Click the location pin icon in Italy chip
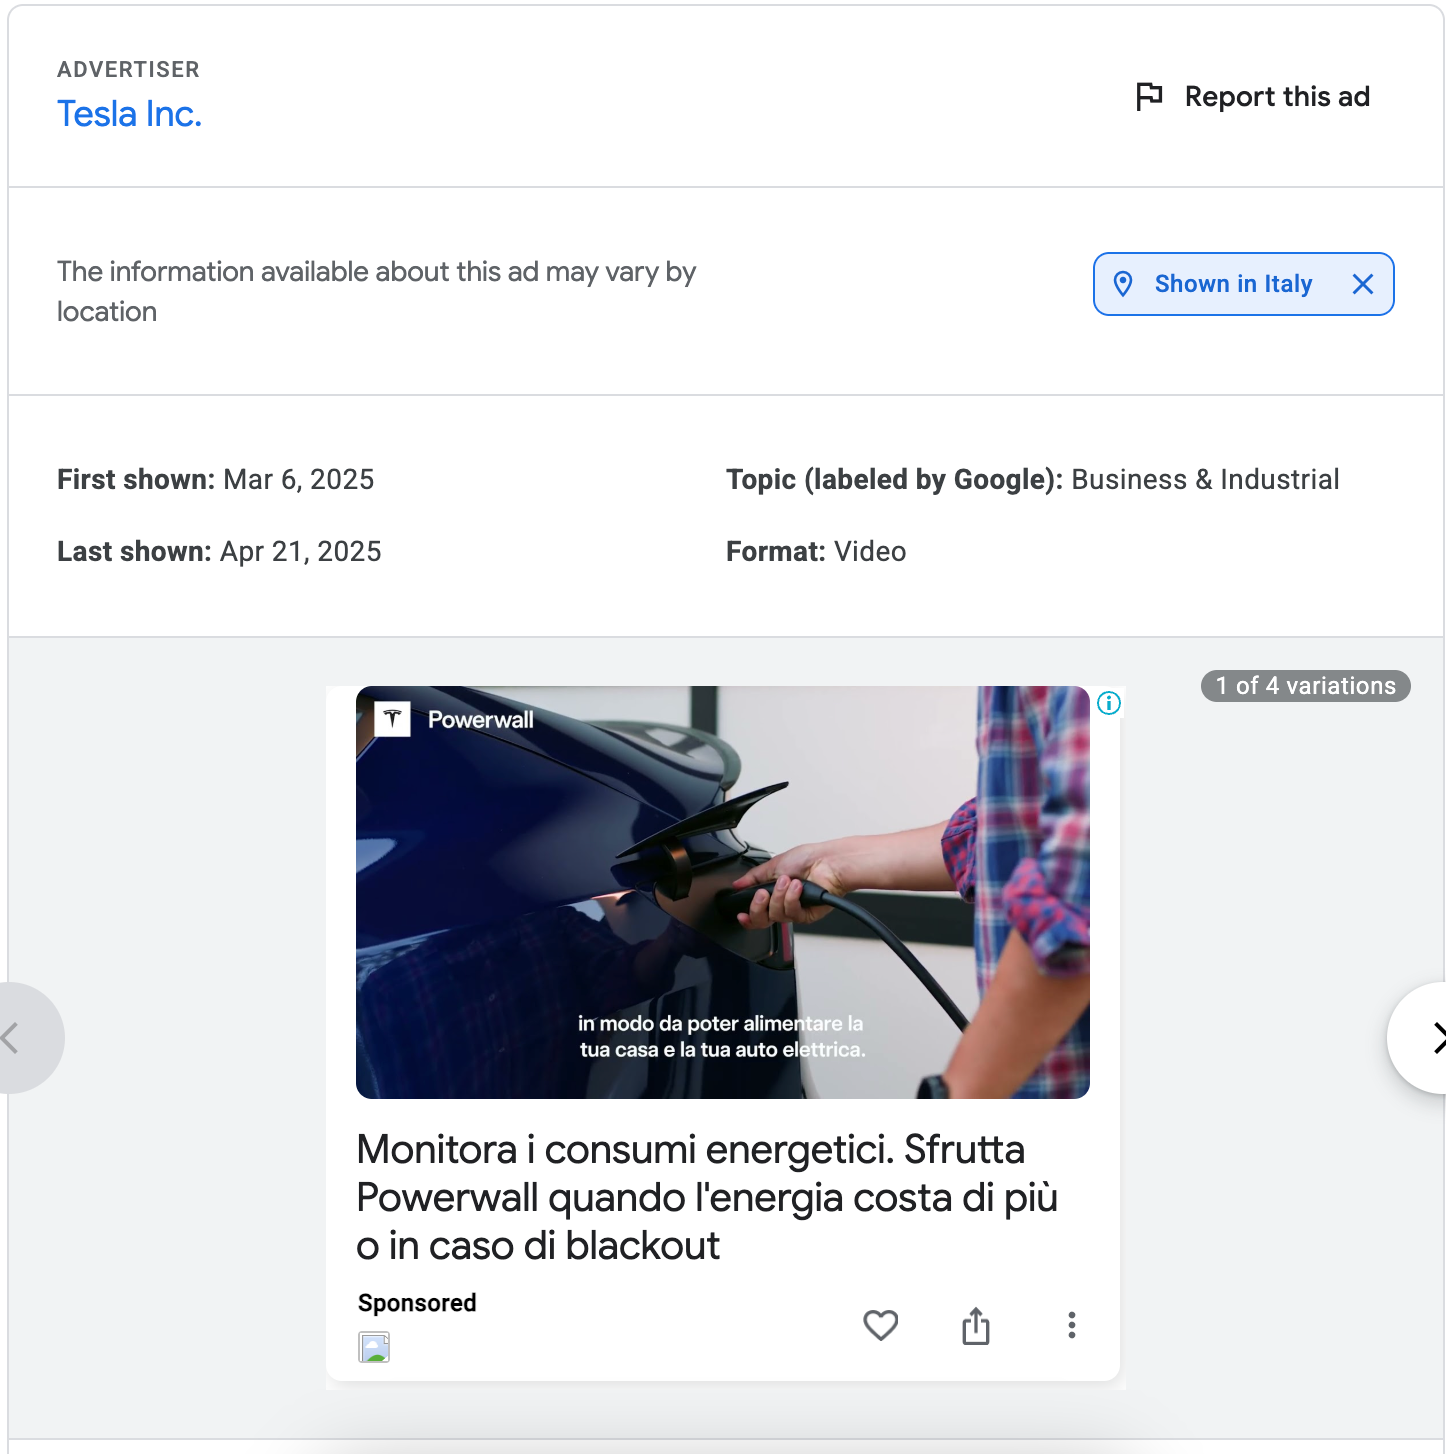1446x1454 pixels. [x=1123, y=284]
